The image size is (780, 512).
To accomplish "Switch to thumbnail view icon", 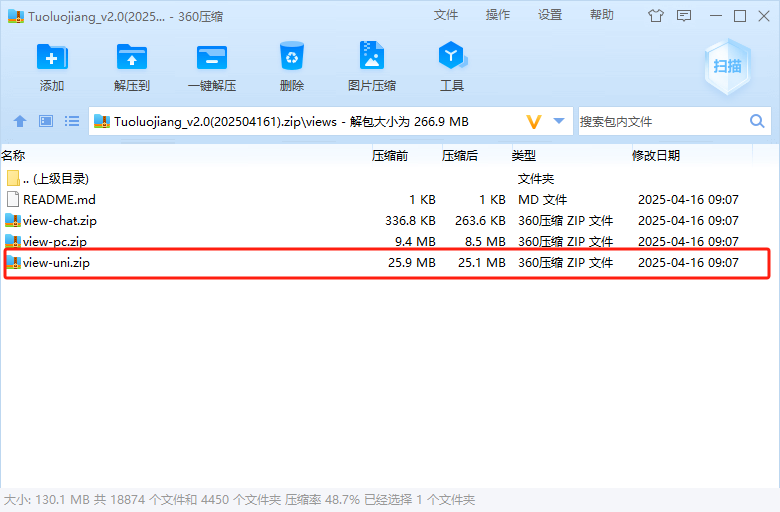I will coord(46,121).
